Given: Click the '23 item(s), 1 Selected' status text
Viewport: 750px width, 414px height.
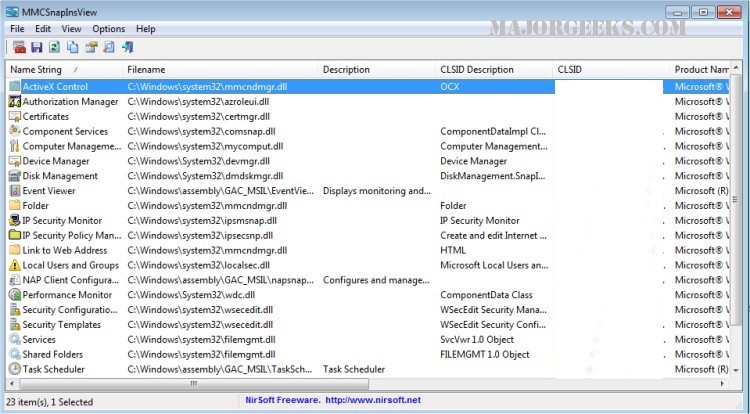Looking at the screenshot, I should (50, 402).
